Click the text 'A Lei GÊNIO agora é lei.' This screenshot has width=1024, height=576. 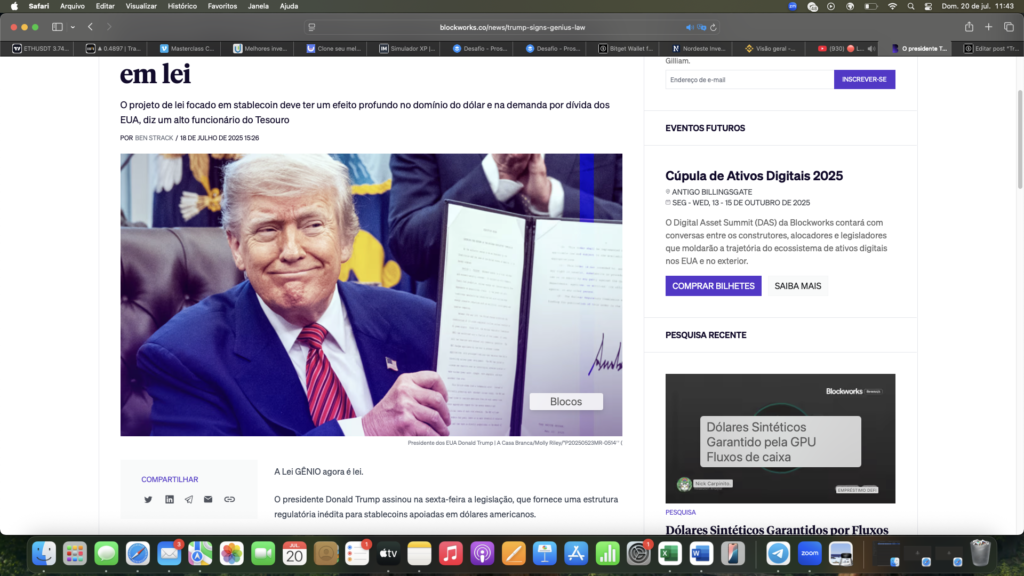[319, 472]
